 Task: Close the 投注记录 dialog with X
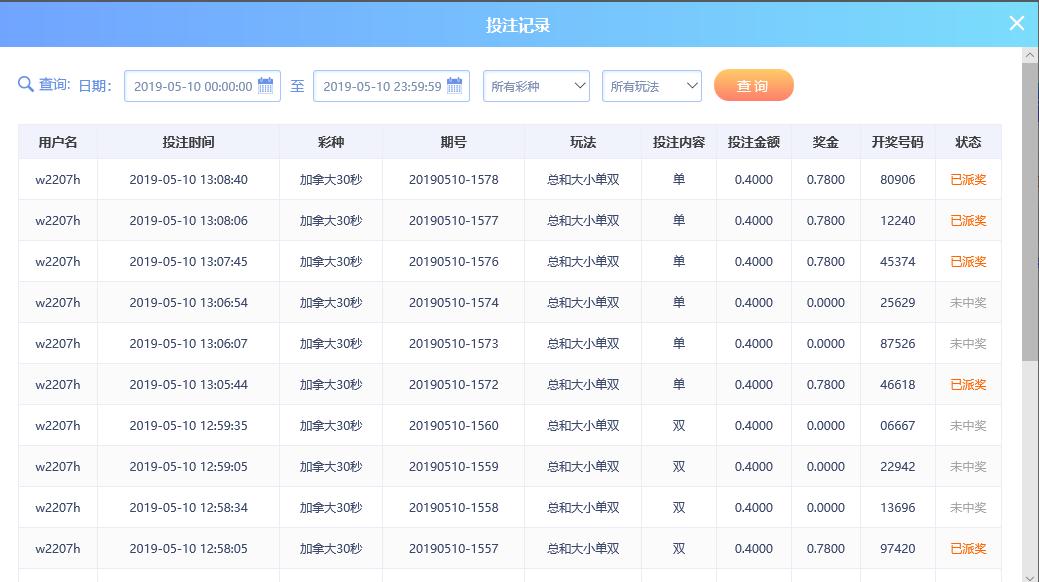click(x=1016, y=23)
